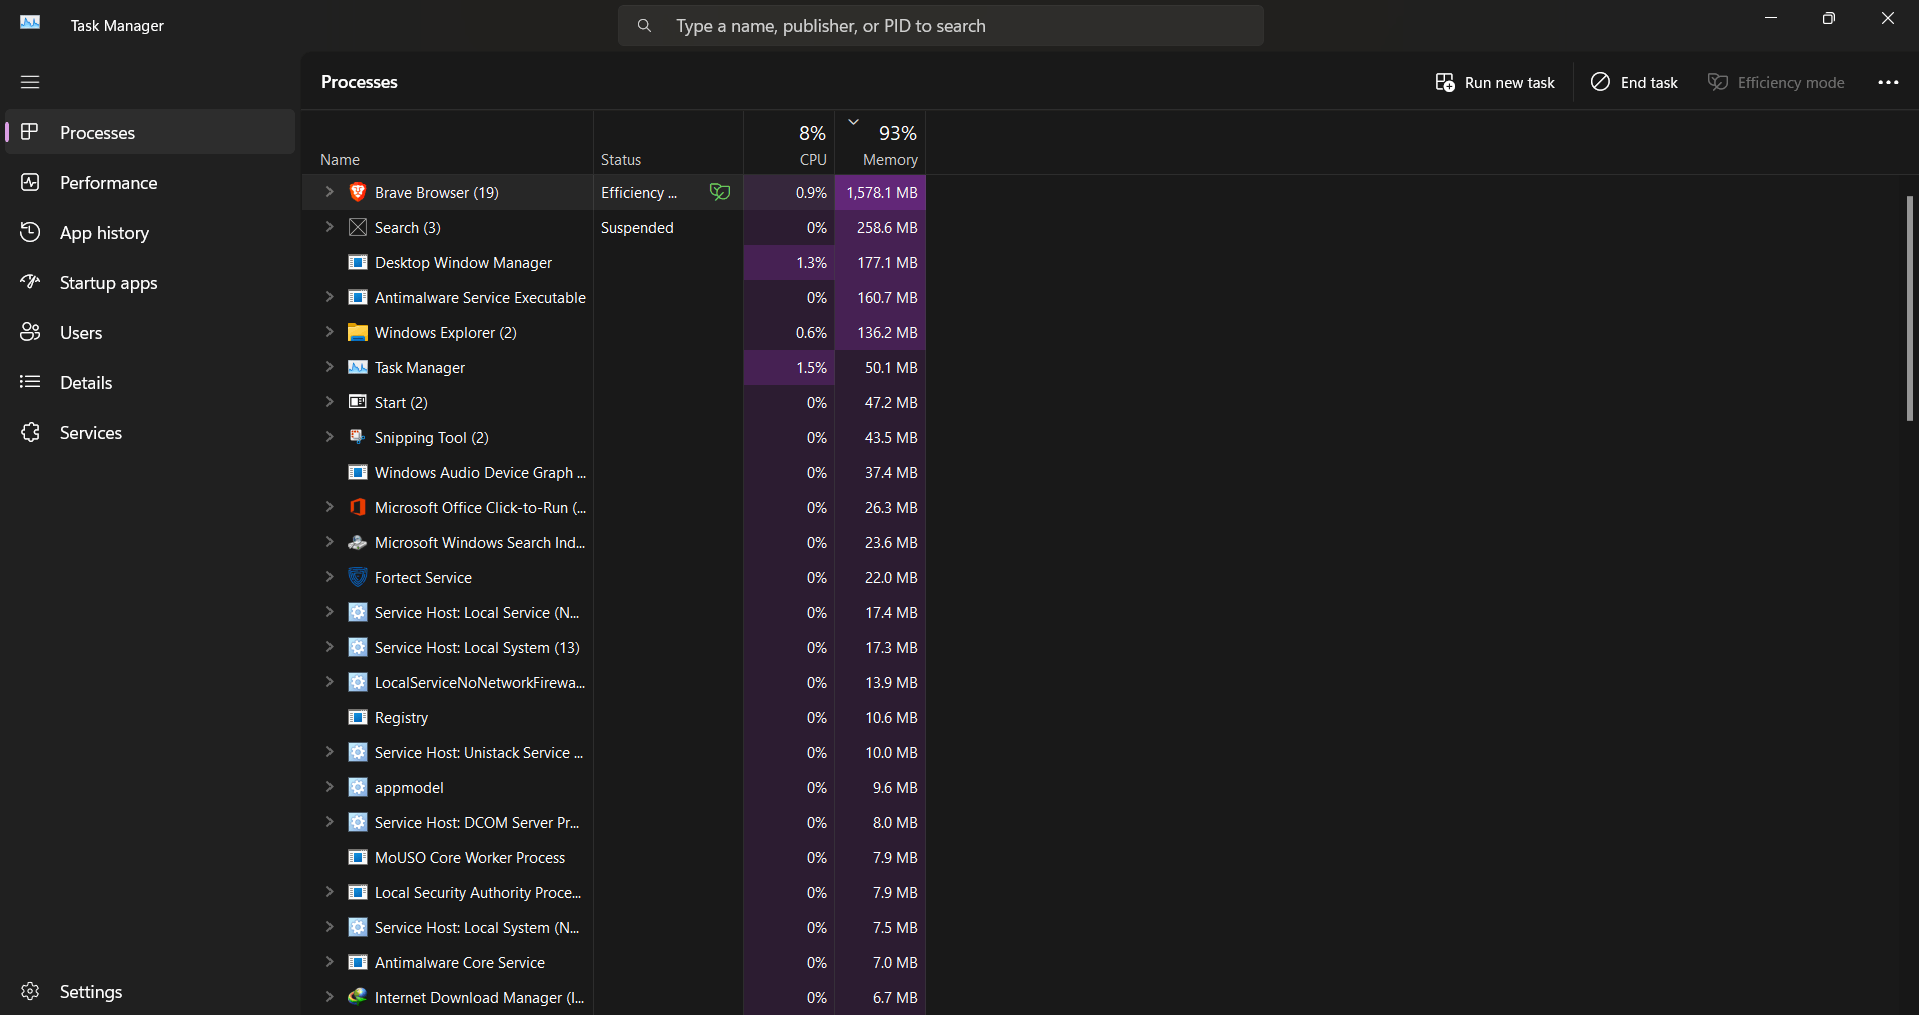Click the Windows Audio Device Graph icon
Image resolution: width=1919 pixels, height=1015 pixels.
(357, 472)
